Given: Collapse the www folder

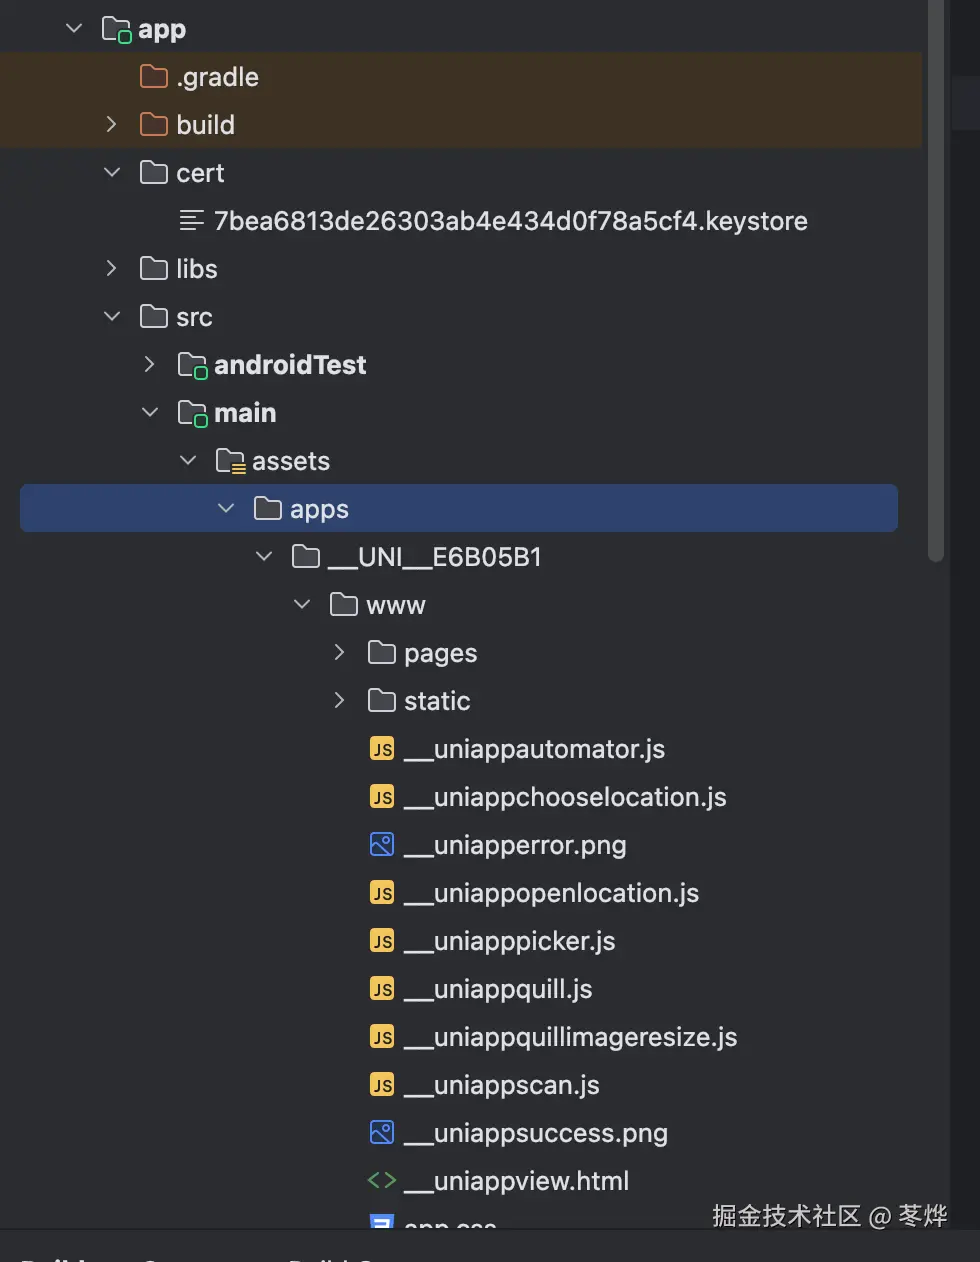Looking at the screenshot, I should [x=302, y=605].
